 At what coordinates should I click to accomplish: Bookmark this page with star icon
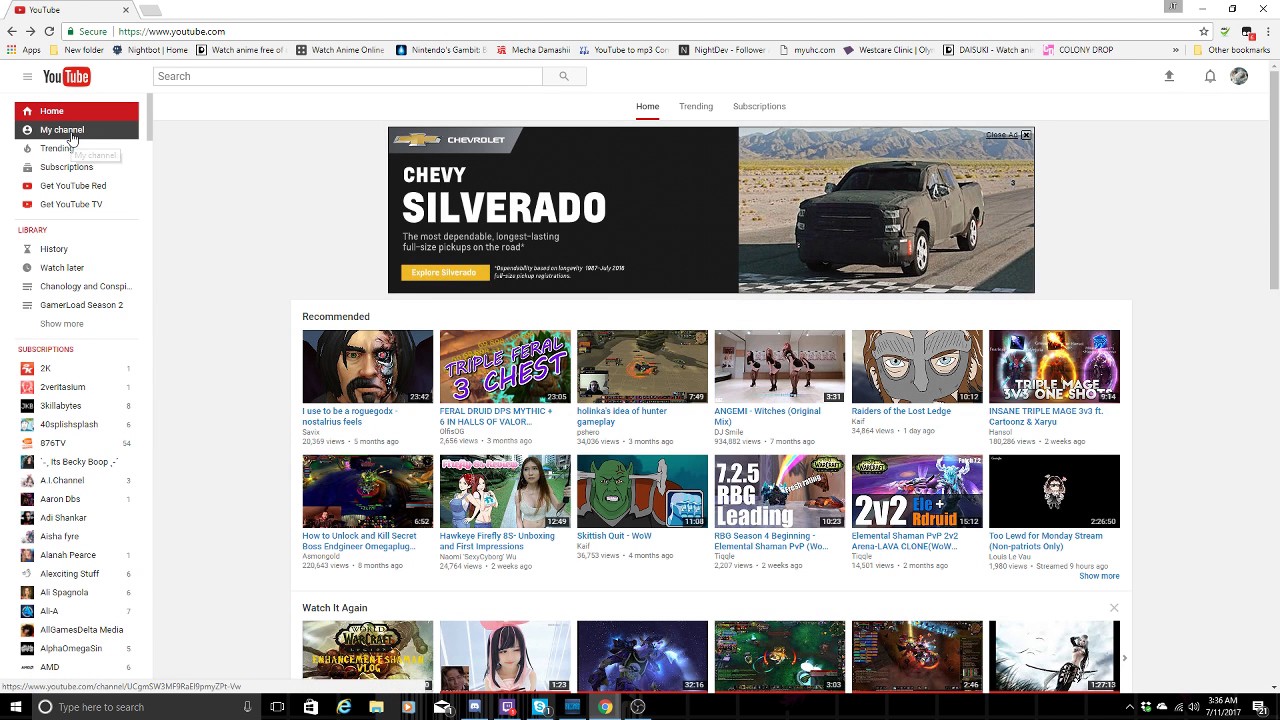click(x=1204, y=31)
